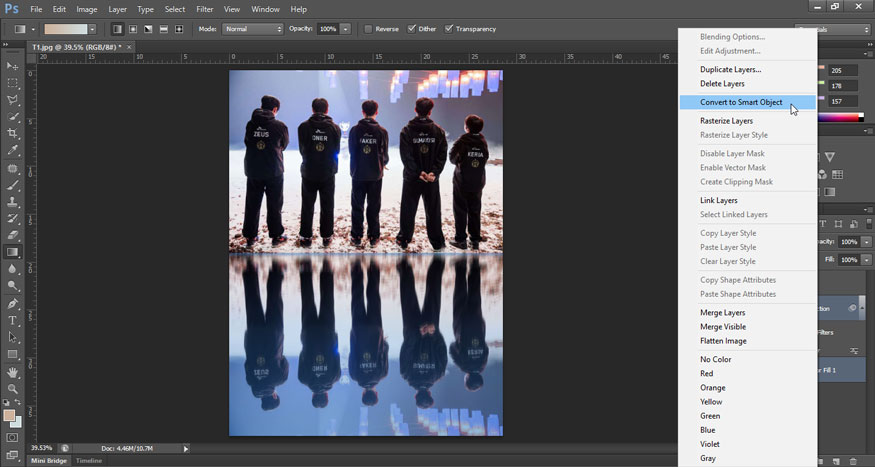Image resolution: width=875 pixels, height=467 pixels.
Task: Select the Horizontal Type tool
Action: pos(13,320)
